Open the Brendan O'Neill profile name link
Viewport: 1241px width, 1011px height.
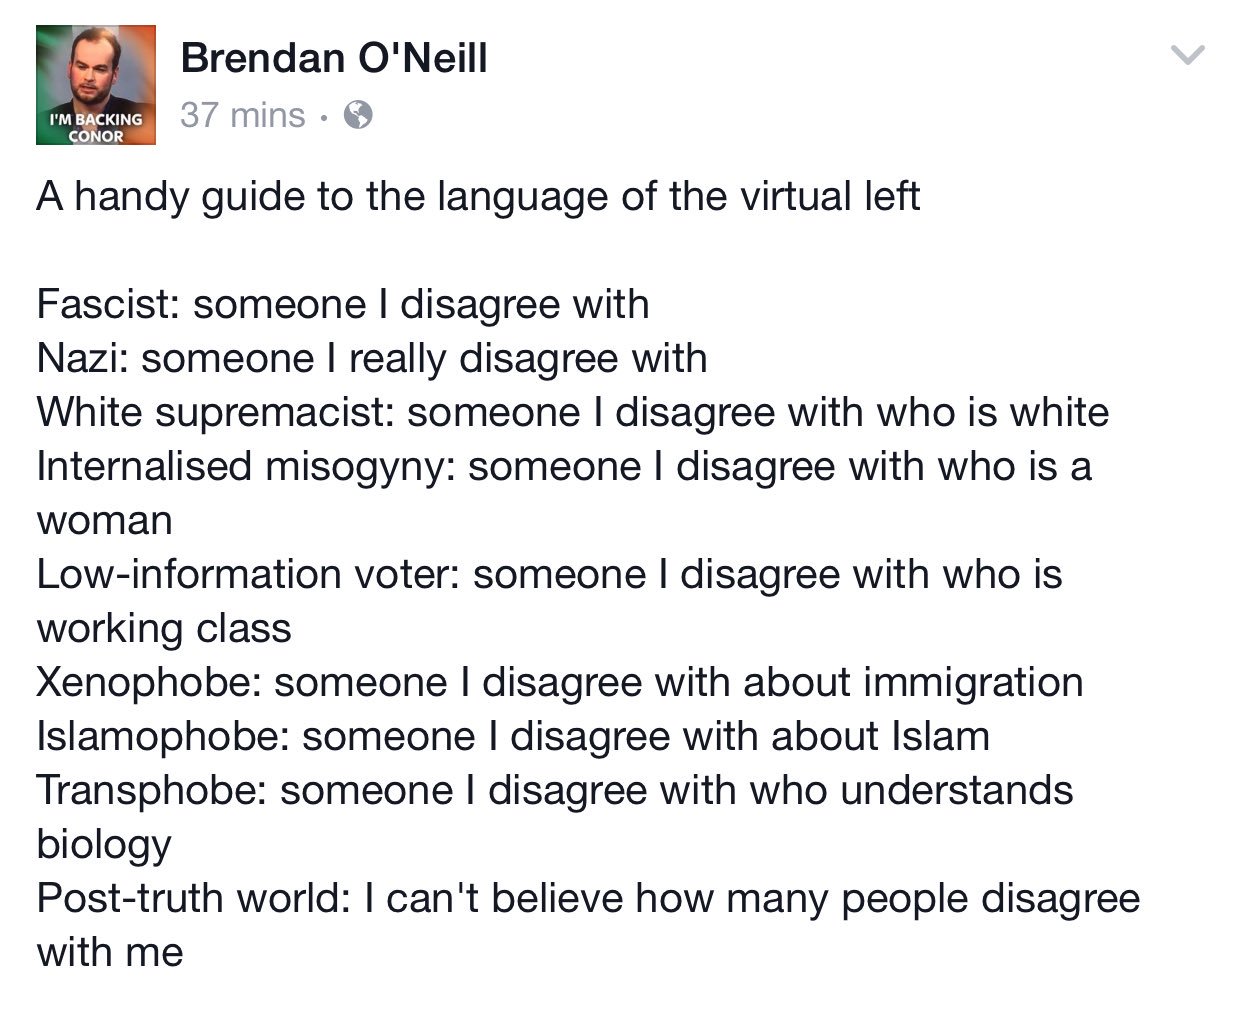coord(334,58)
